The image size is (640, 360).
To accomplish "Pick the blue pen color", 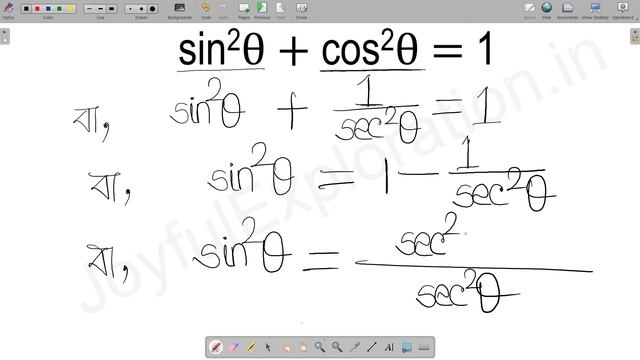I will [48, 9].
